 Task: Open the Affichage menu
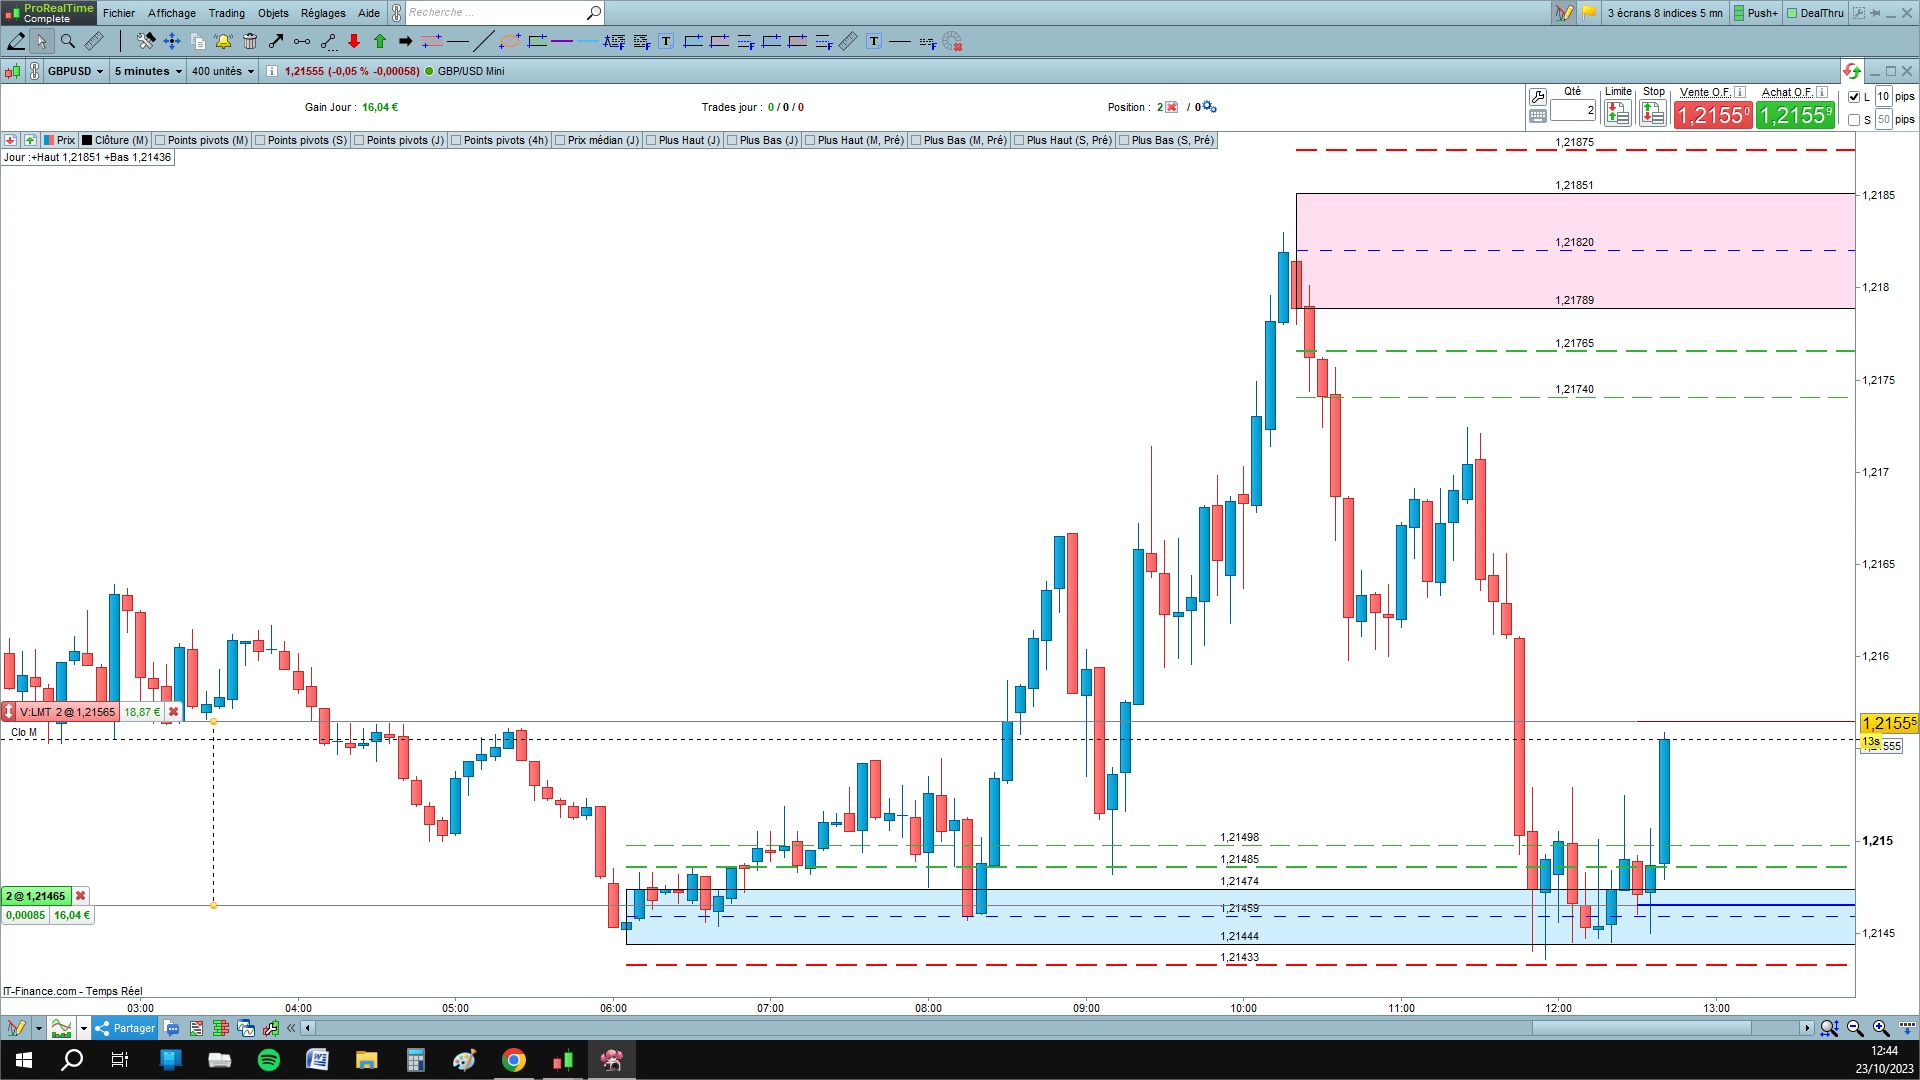(x=172, y=13)
